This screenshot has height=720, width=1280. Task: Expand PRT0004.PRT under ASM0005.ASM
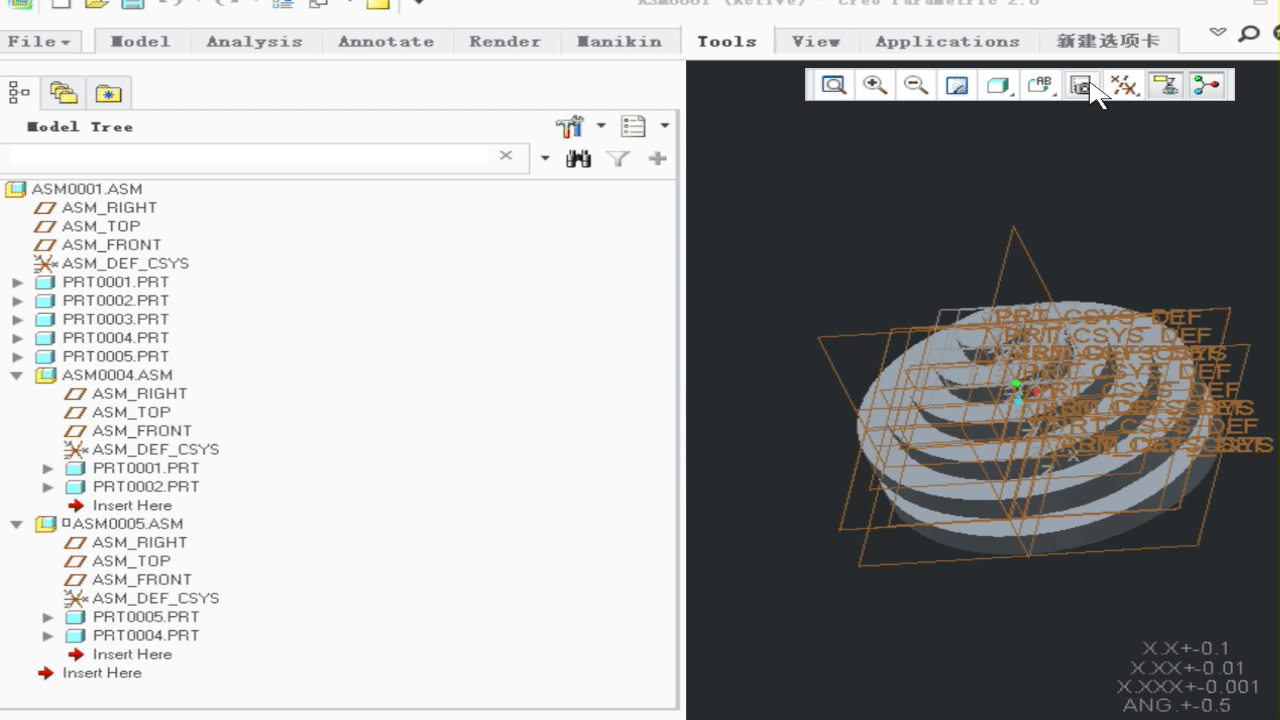tap(48, 636)
